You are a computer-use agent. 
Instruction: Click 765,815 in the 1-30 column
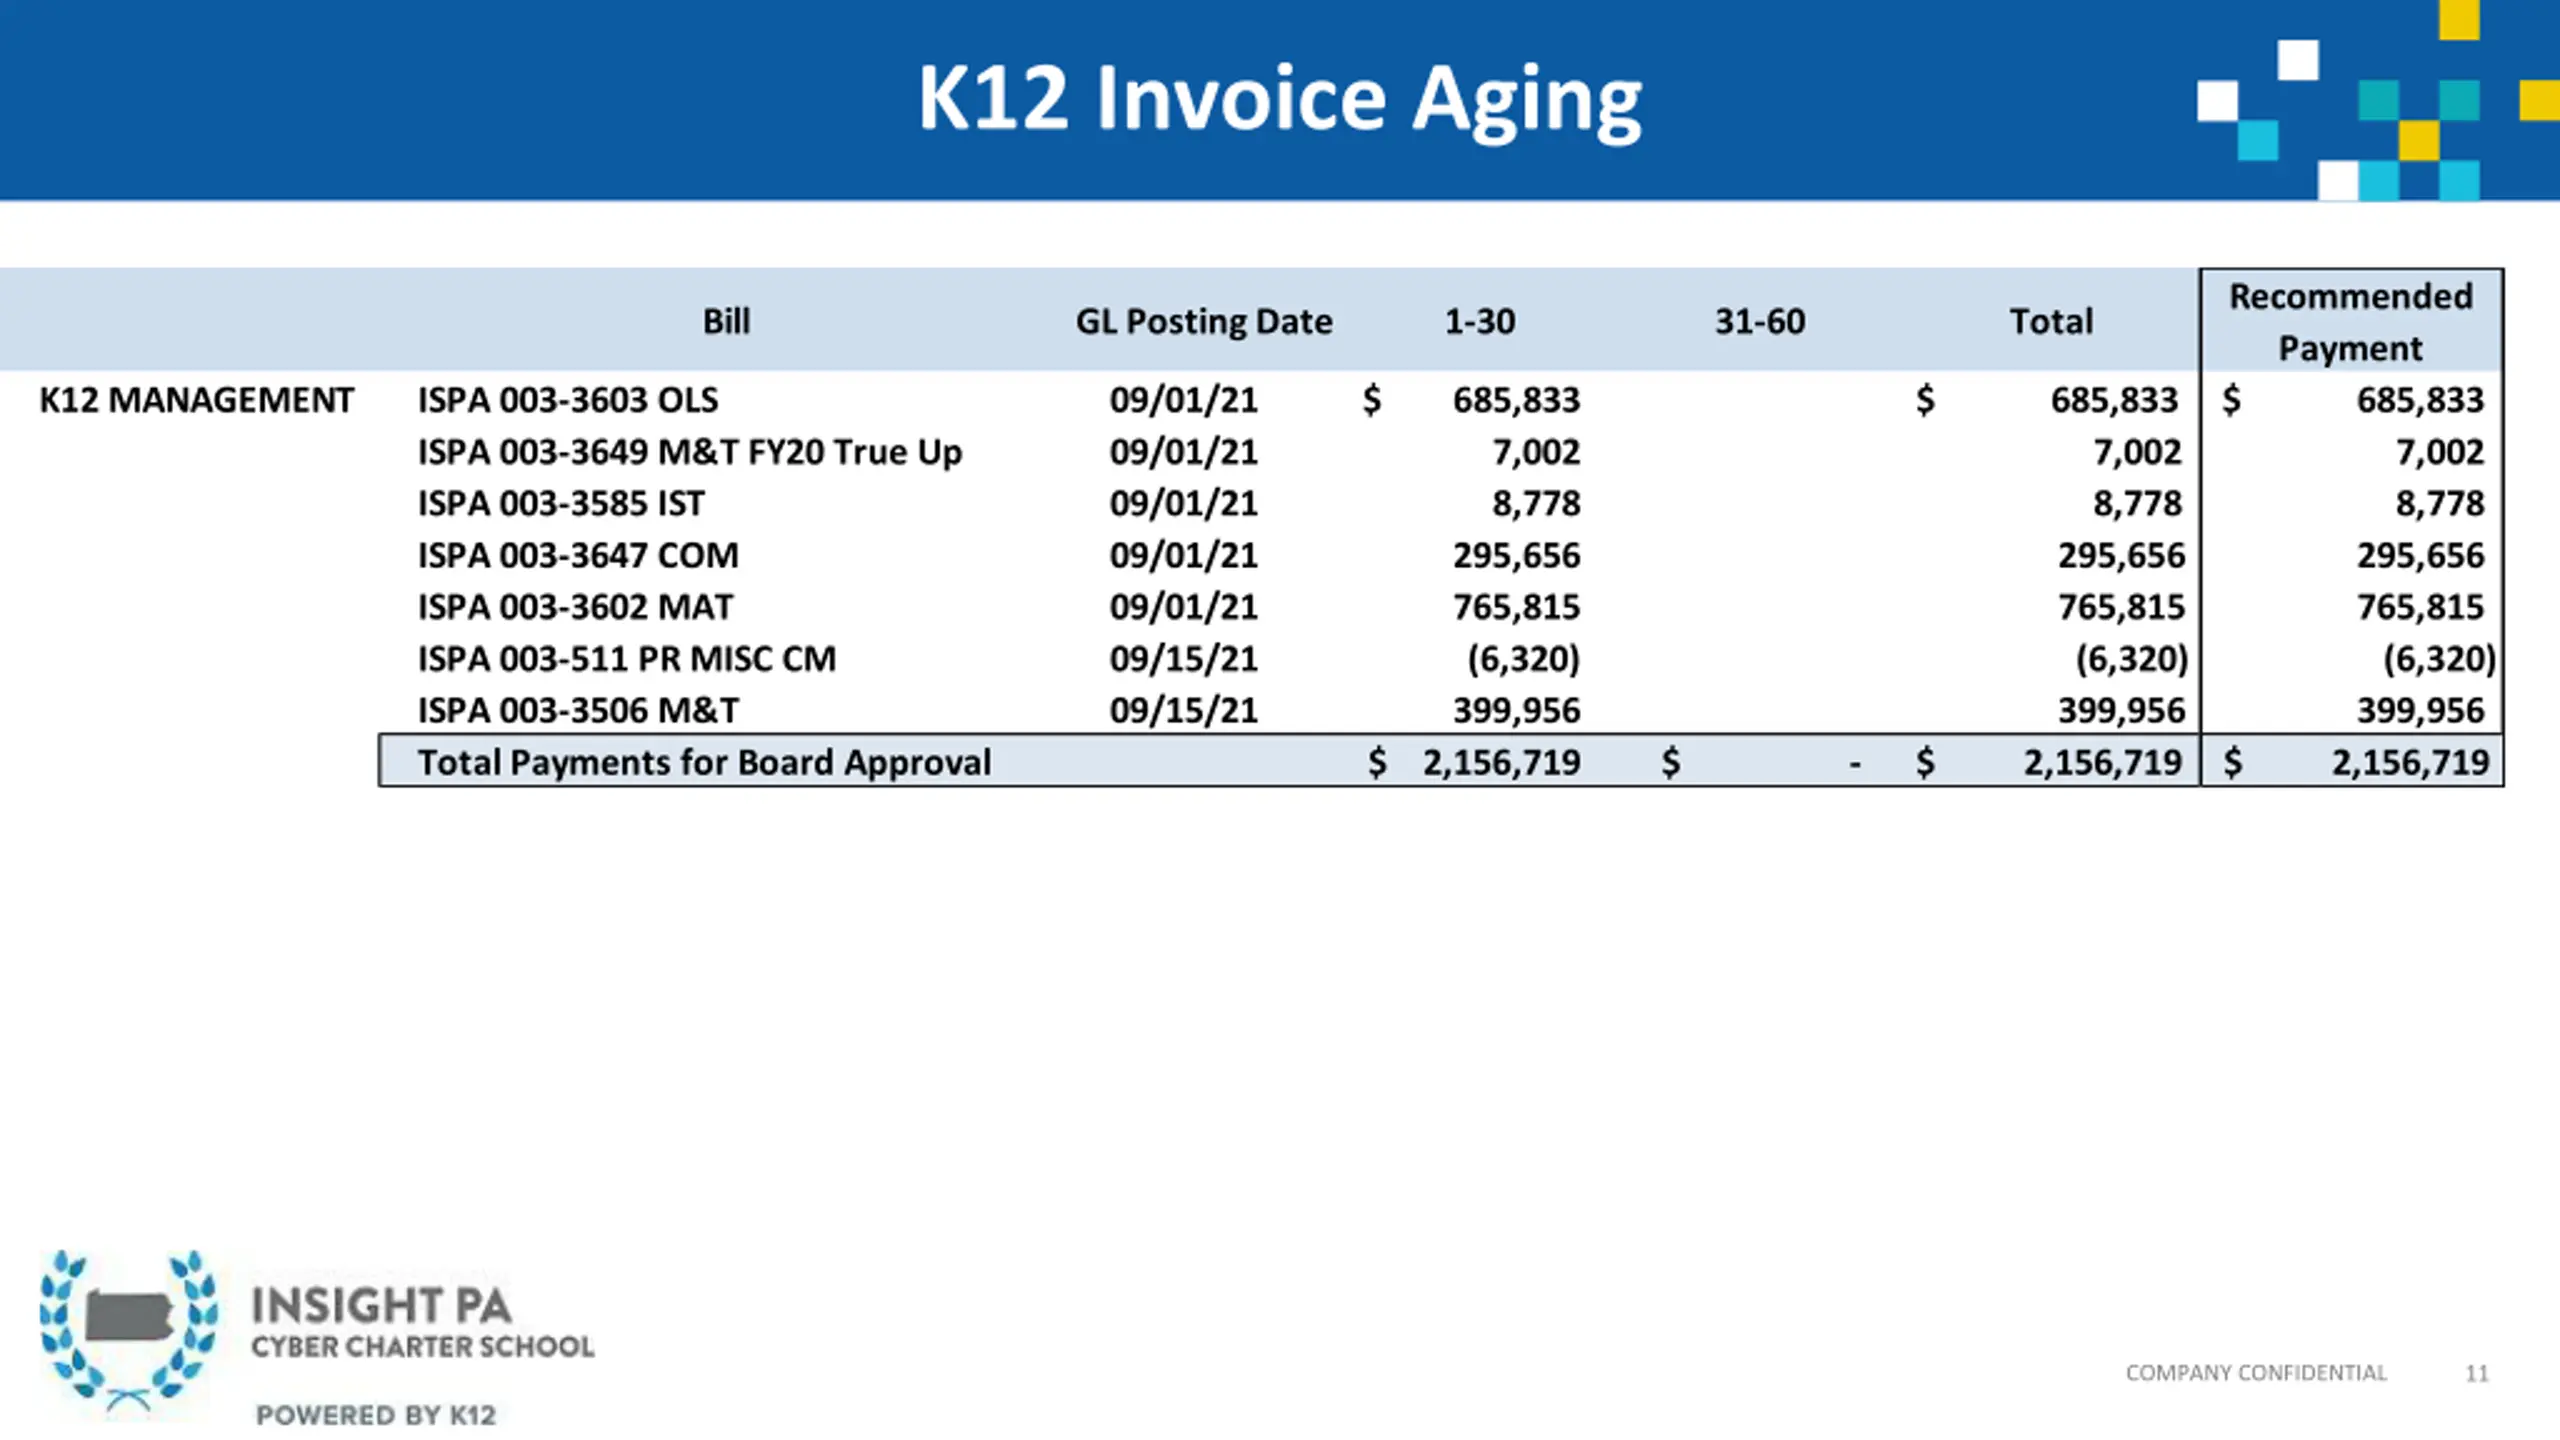1517,607
